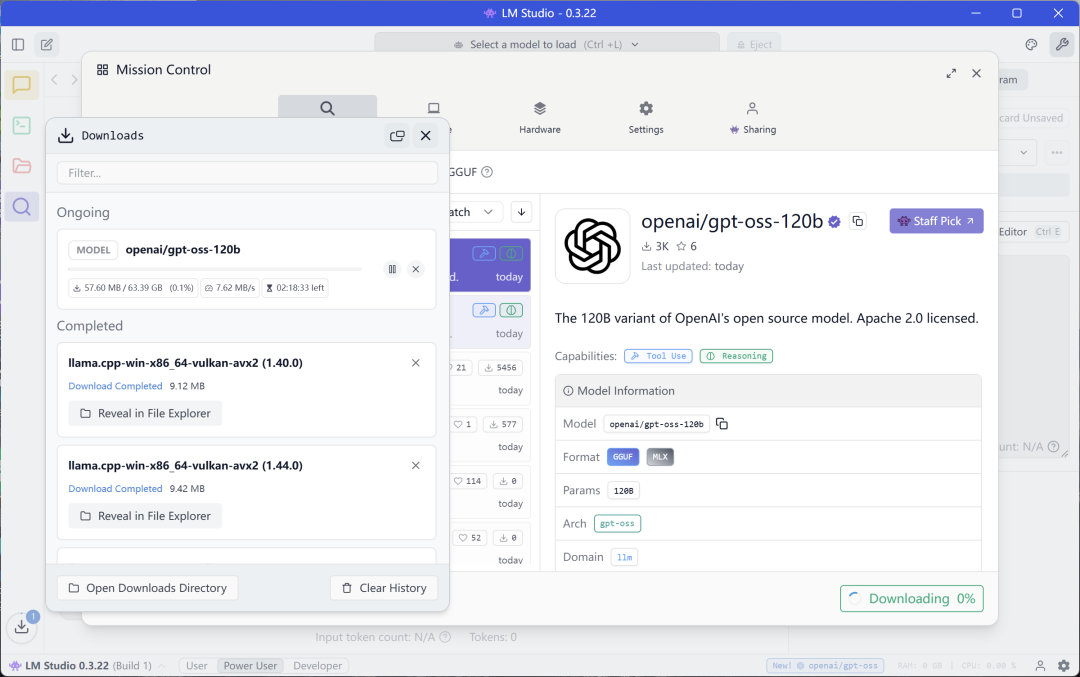Switch to Power User mode
1080x677 pixels.
(250, 665)
